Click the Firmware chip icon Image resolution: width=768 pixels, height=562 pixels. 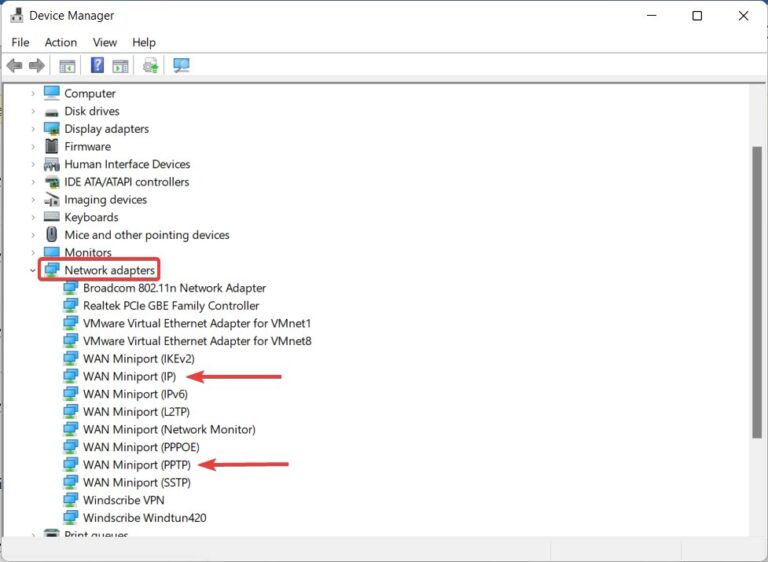pos(51,146)
